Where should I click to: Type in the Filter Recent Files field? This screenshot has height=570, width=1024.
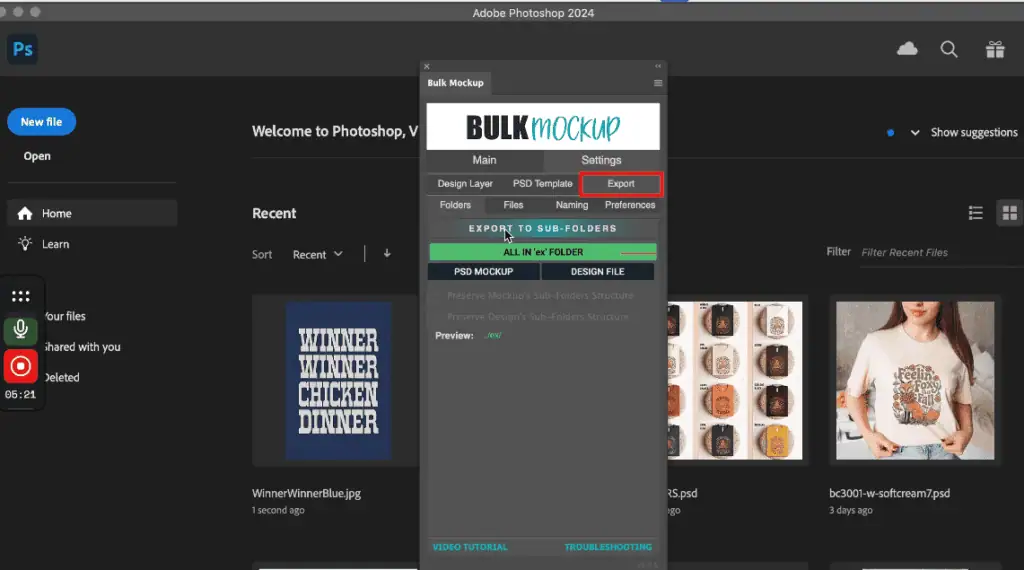935,252
